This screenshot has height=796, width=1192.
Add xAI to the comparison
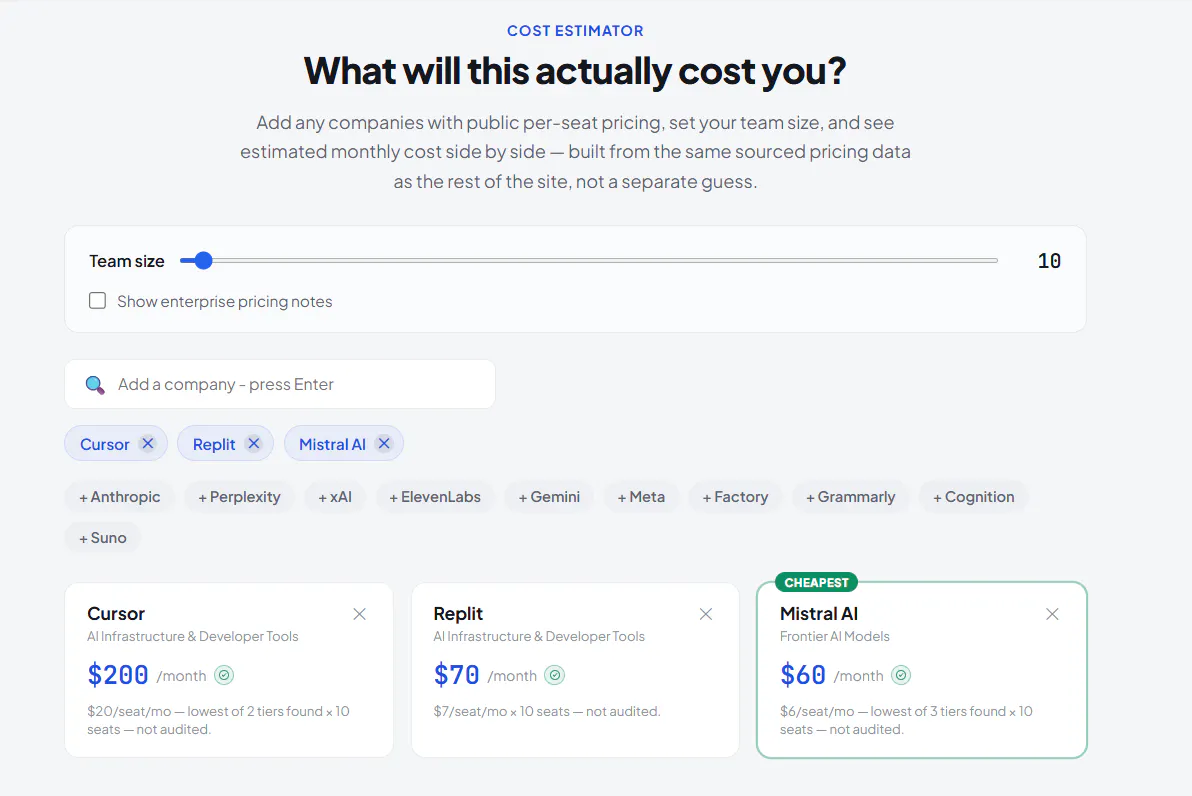[x=334, y=497]
